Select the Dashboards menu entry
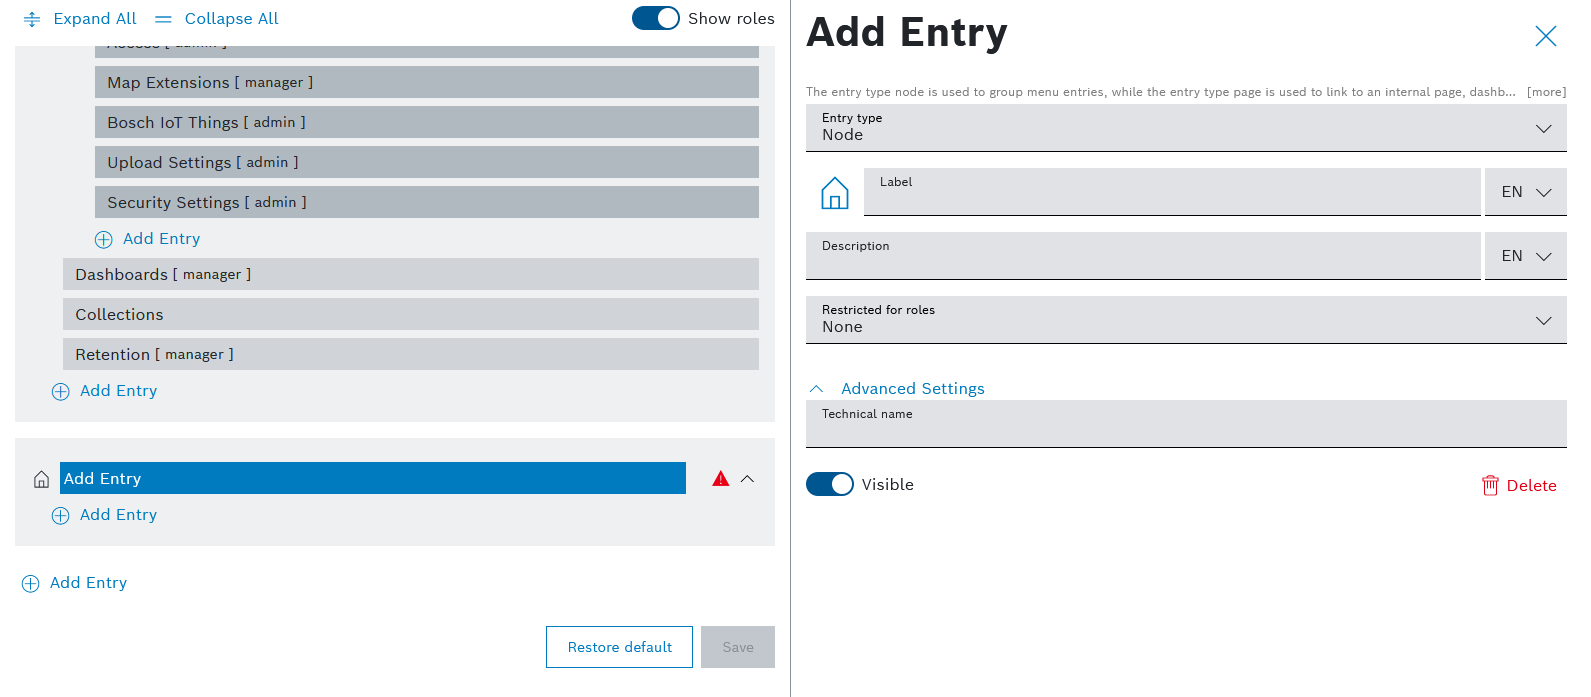This screenshot has width=1591, height=697. [410, 274]
